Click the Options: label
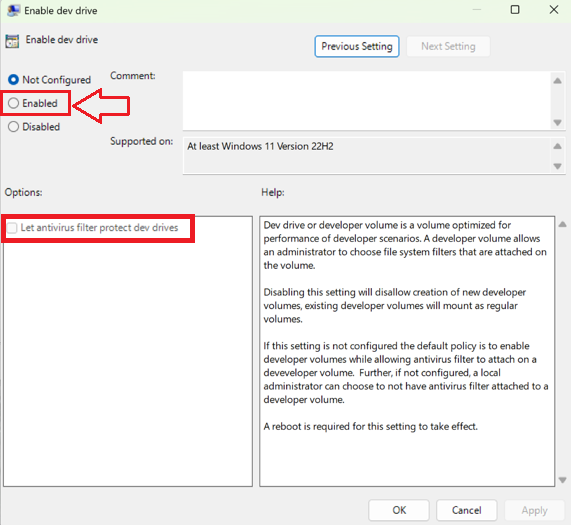The height and width of the screenshot is (525, 571). pos(23,192)
